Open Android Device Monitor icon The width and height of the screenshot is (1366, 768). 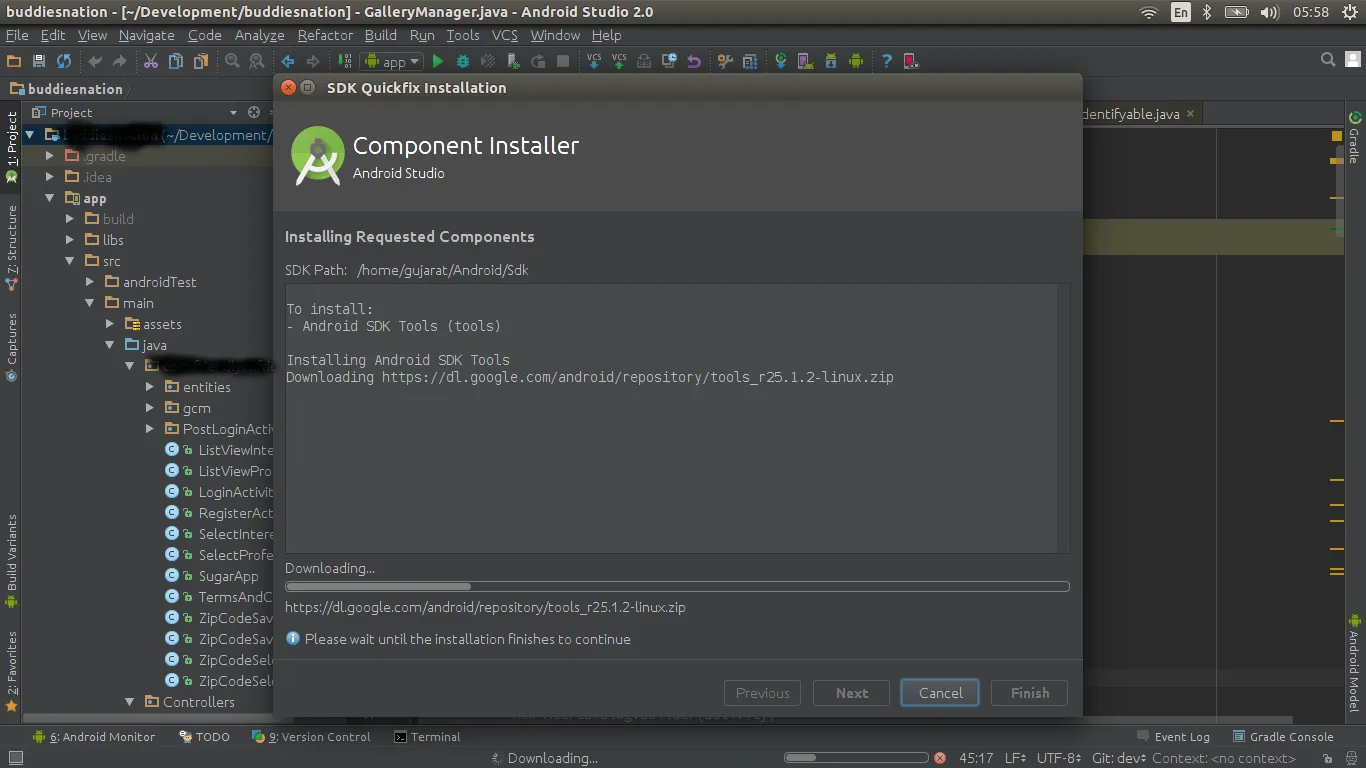point(856,62)
